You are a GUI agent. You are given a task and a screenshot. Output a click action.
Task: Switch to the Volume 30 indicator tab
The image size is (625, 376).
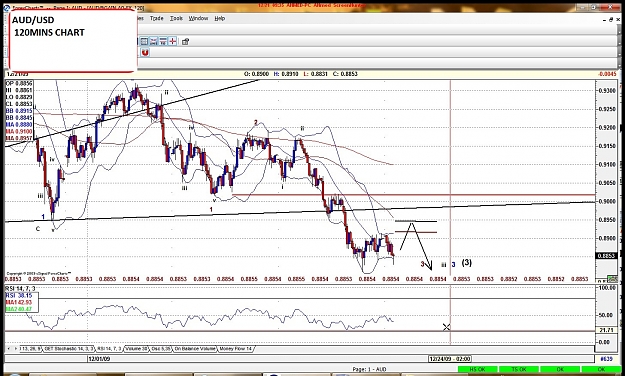136,348
